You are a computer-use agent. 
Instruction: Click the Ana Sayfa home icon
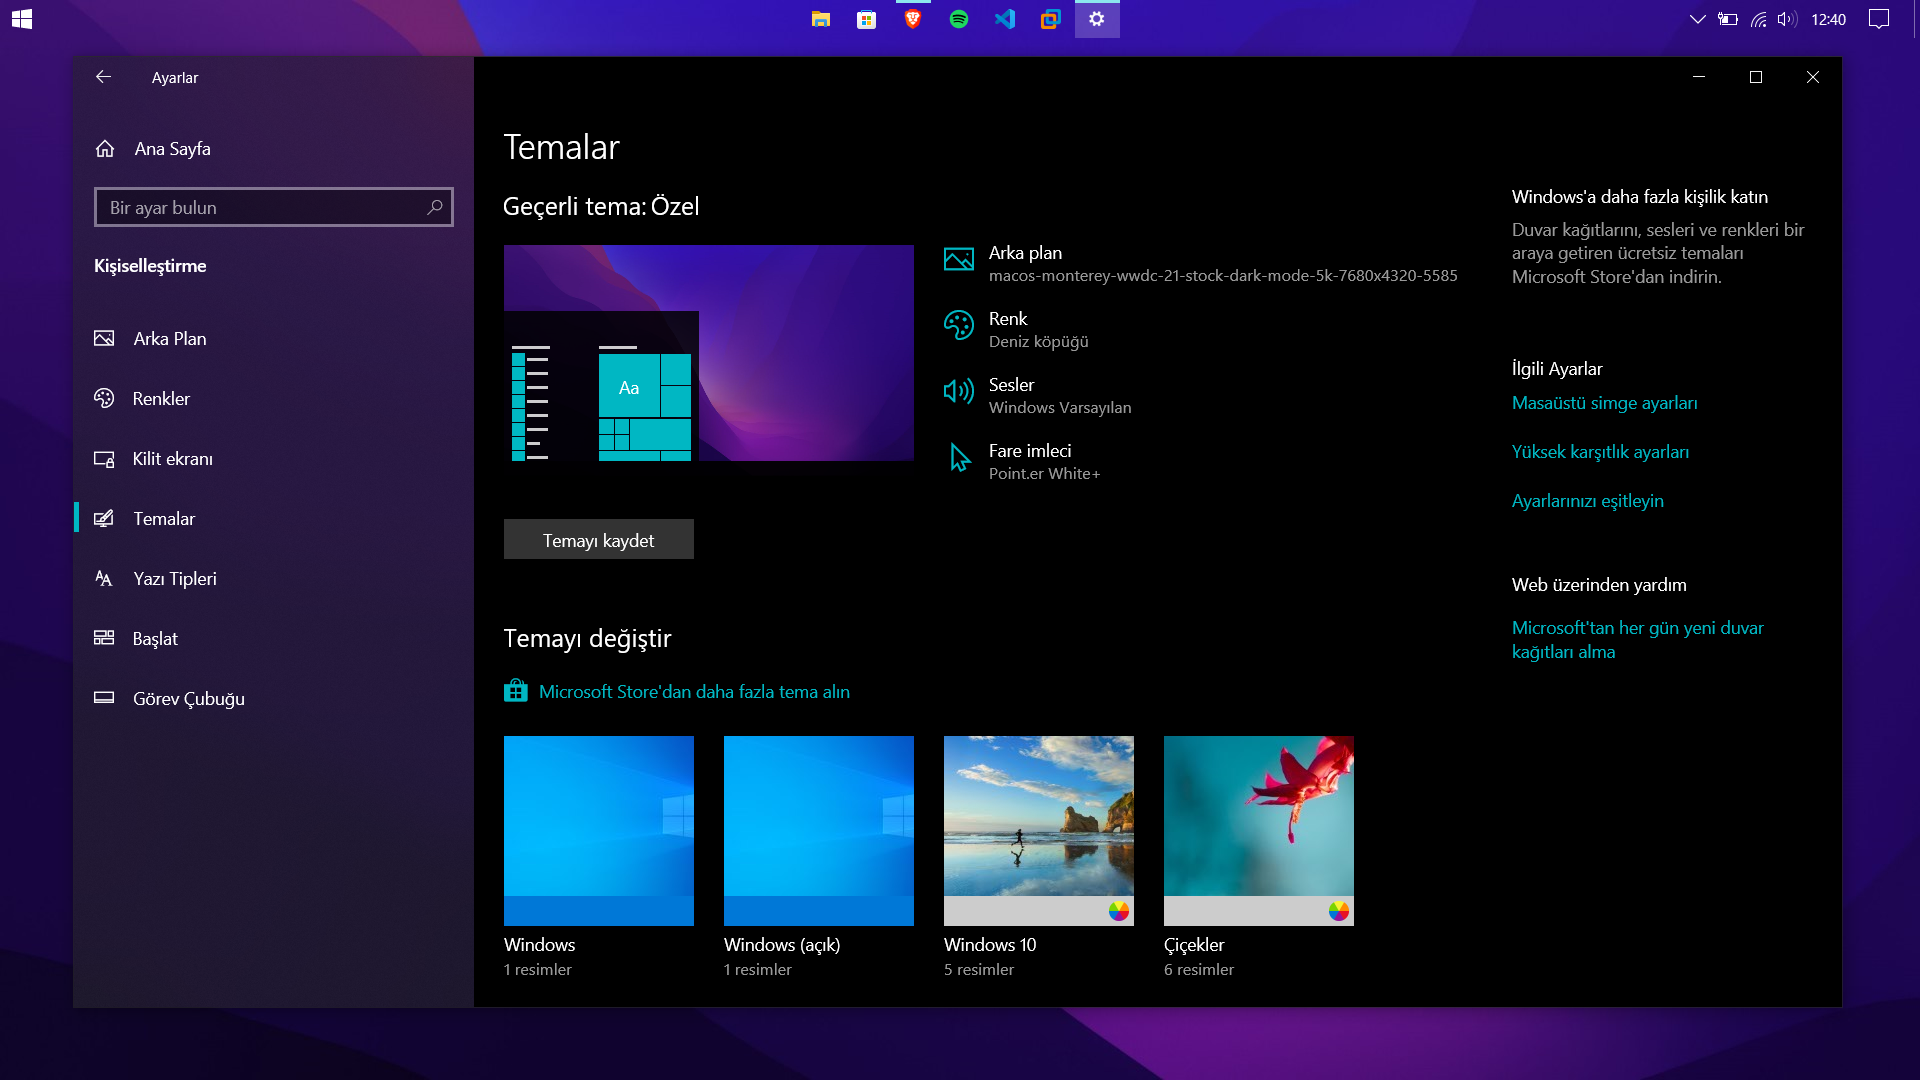tap(105, 149)
